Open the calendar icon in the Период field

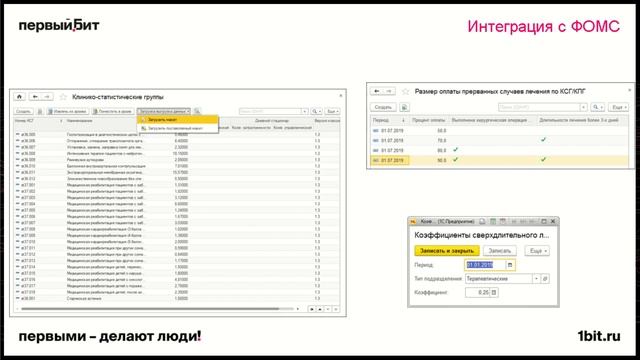510,265
